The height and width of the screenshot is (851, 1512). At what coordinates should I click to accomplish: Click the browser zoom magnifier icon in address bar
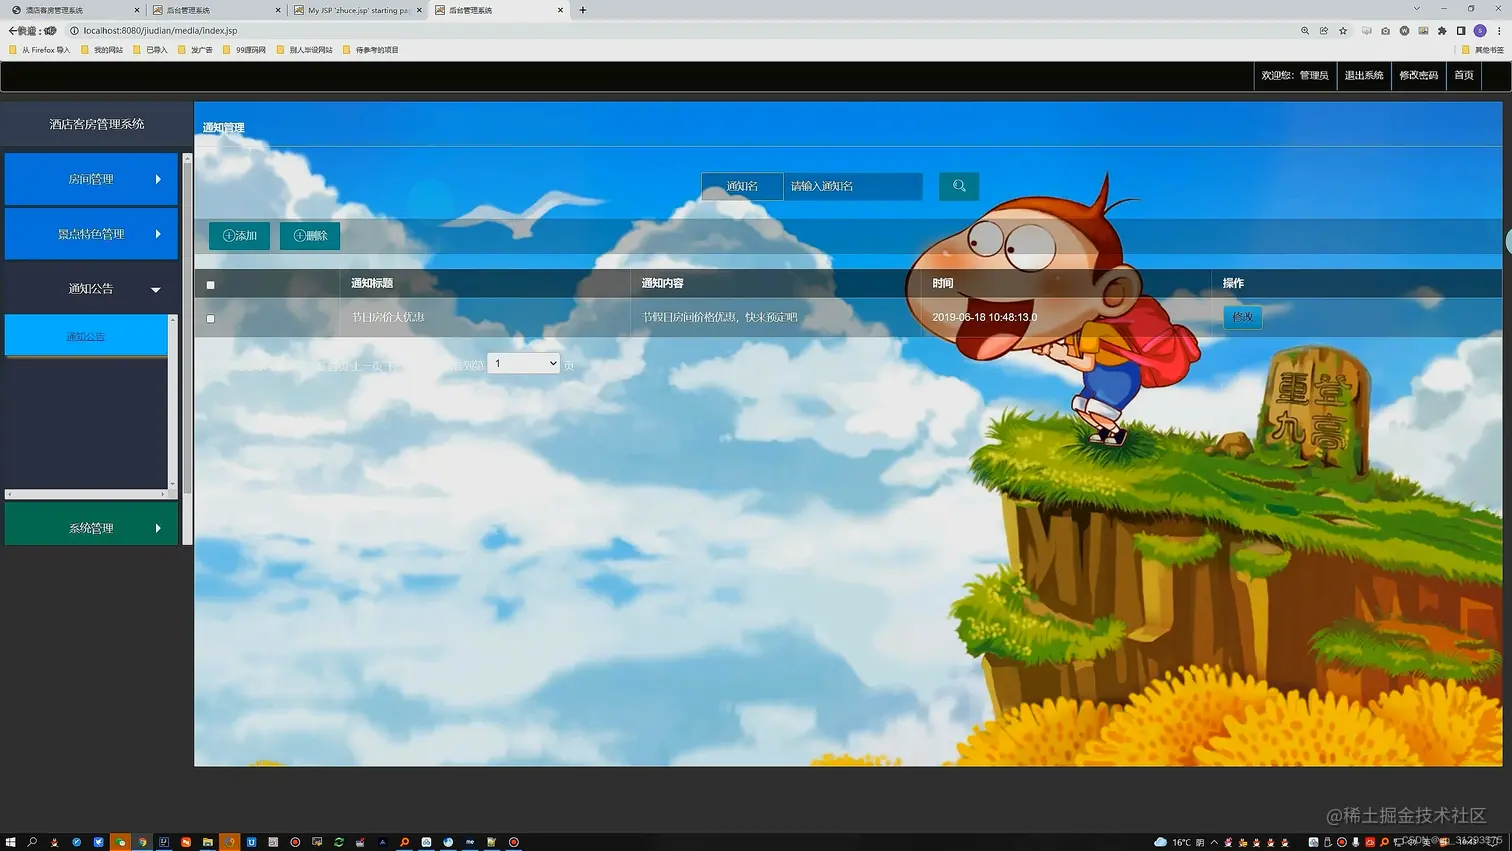click(x=1305, y=31)
